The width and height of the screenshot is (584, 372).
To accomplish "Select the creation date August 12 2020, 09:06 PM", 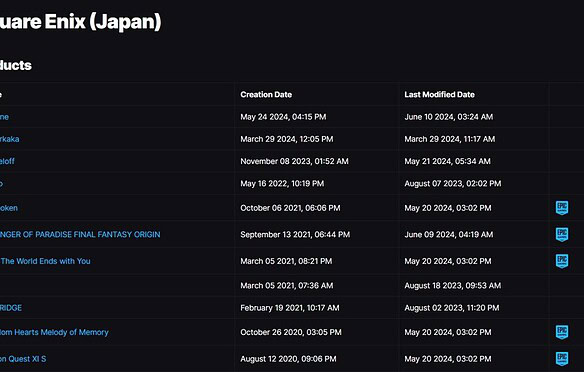I will pyautogui.click(x=288, y=359).
